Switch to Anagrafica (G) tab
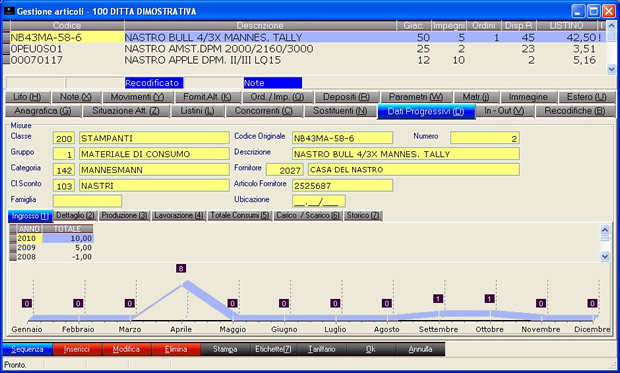Screen dimensions: 620x373 tap(43, 111)
